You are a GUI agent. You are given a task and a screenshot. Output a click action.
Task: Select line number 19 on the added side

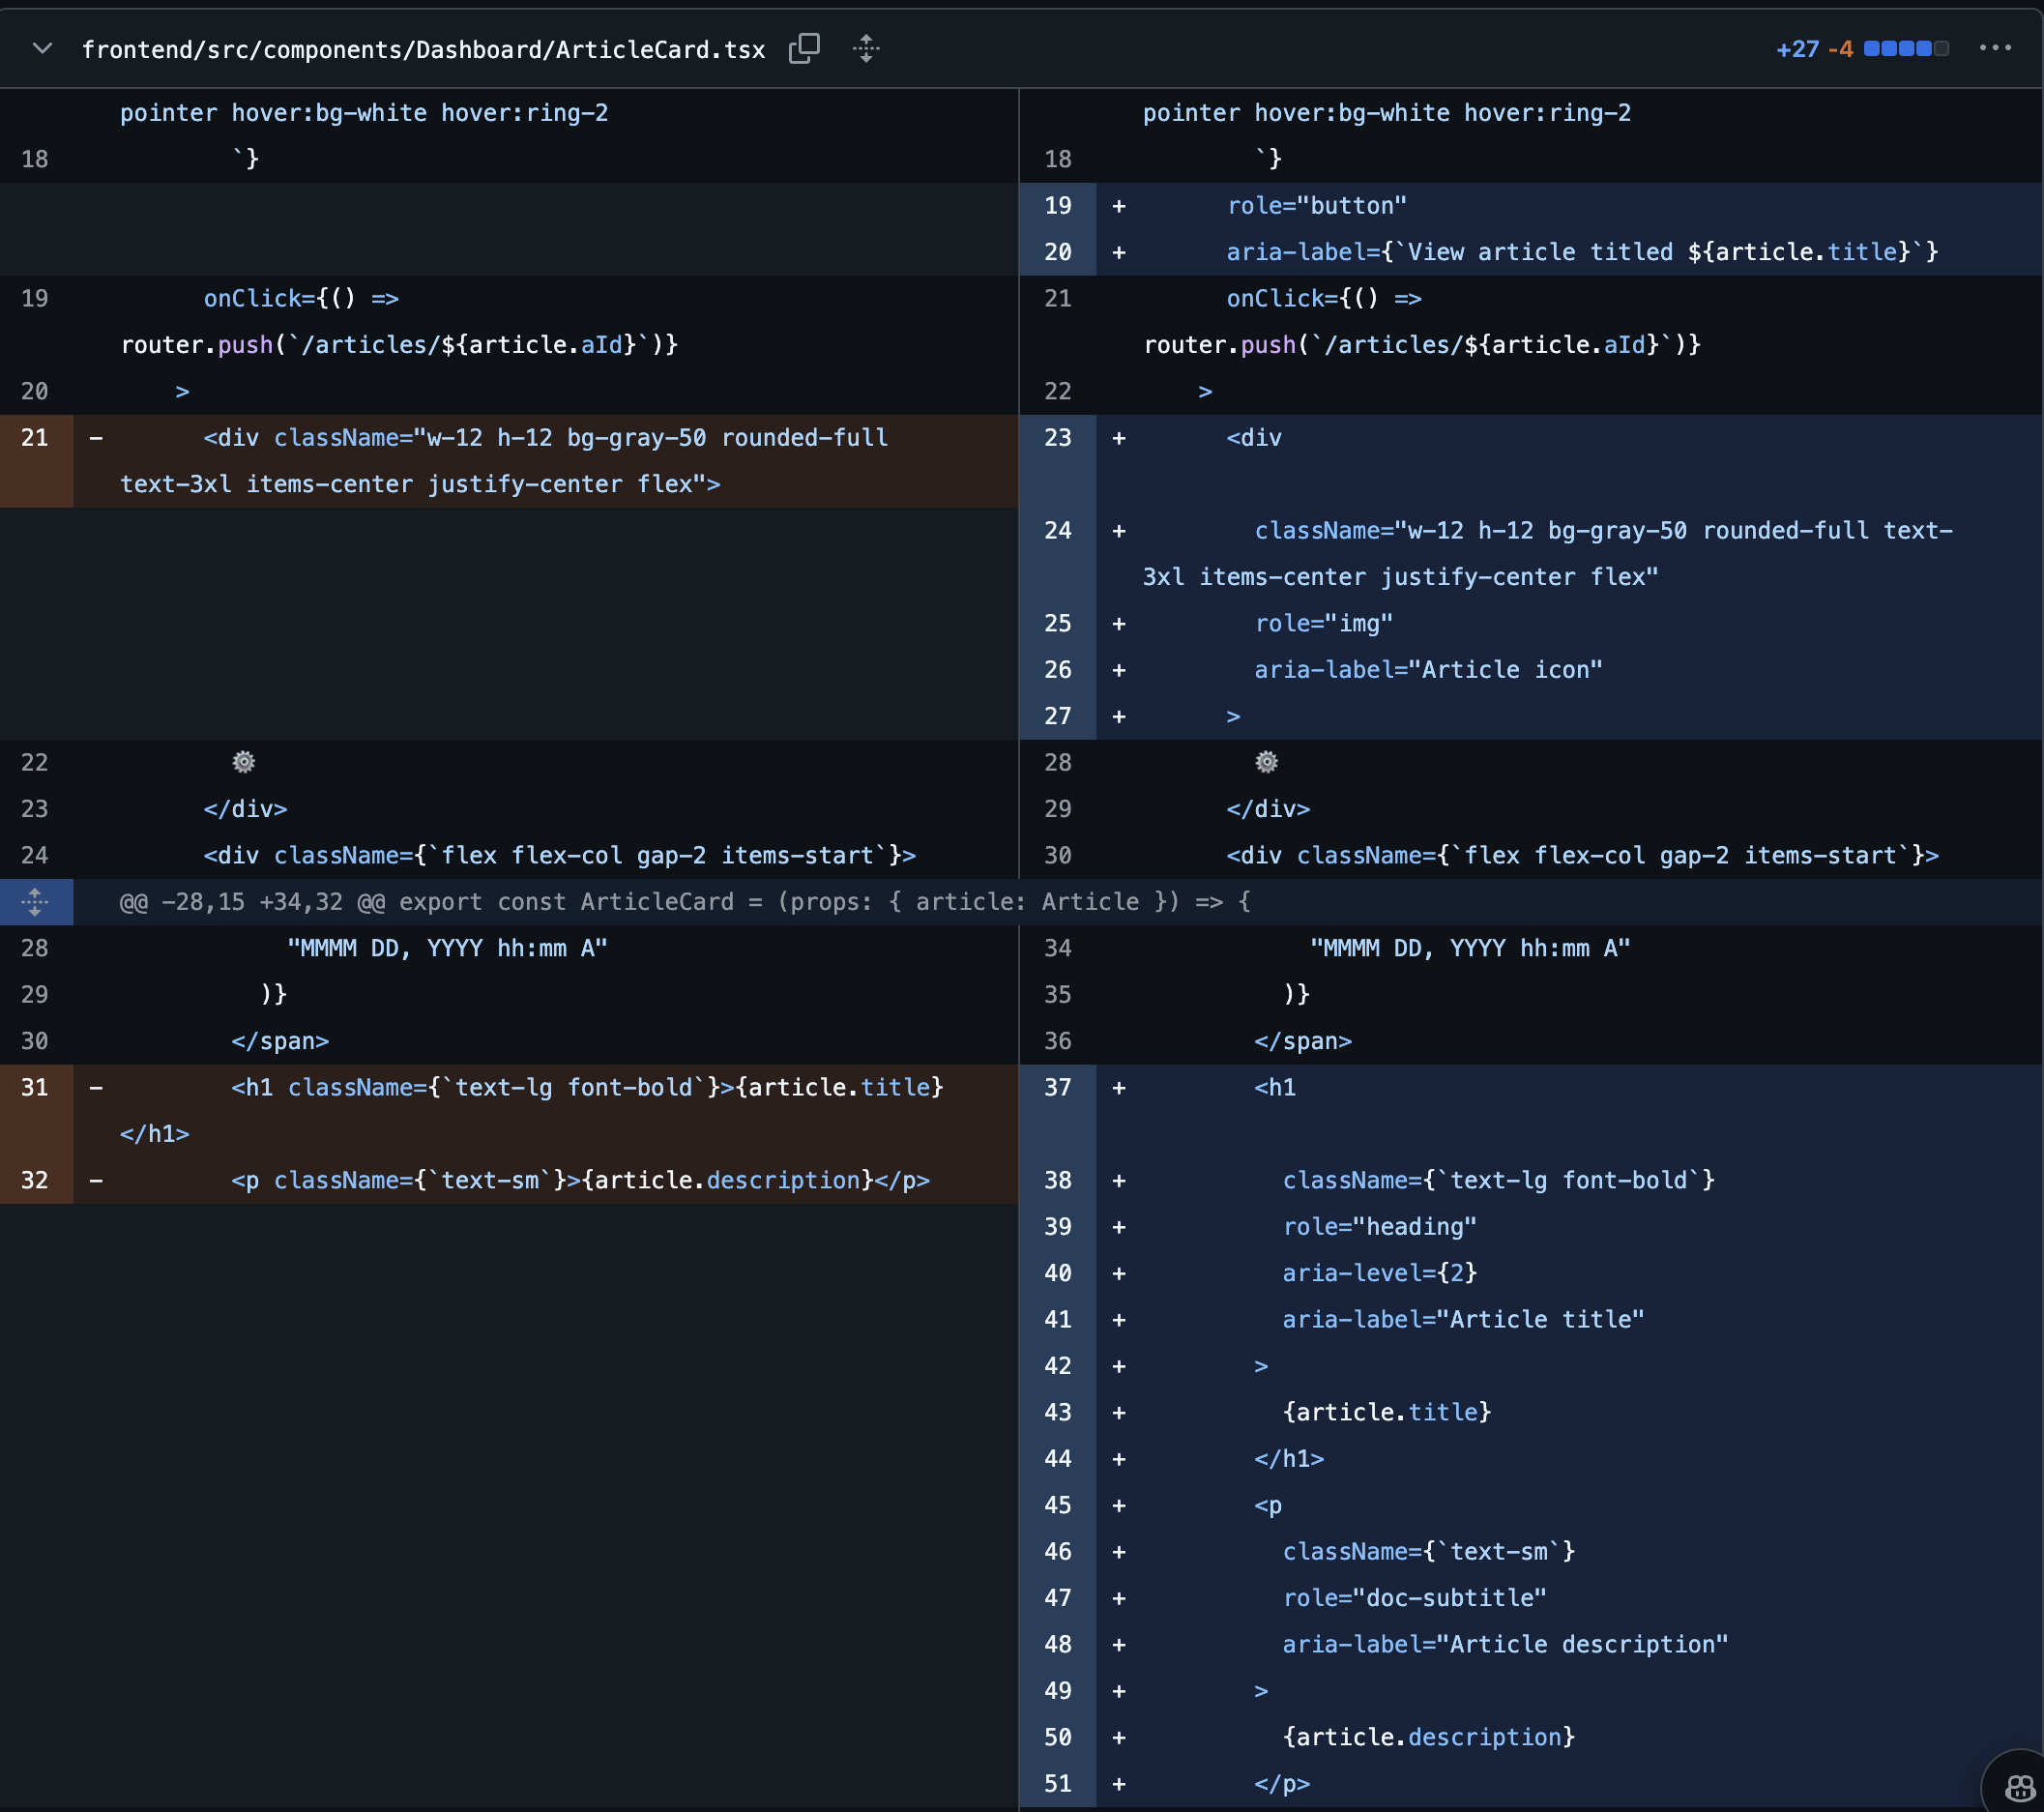[x=1057, y=205]
